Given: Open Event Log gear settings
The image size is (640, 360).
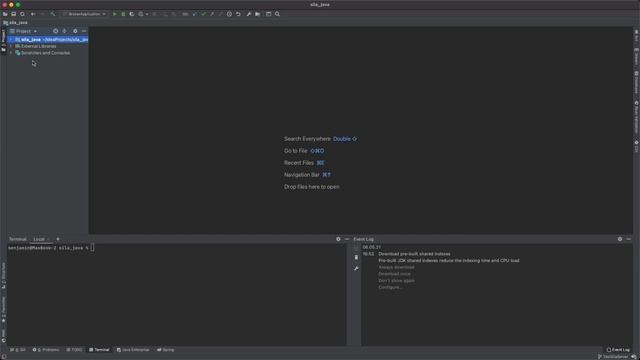Looking at the screenshot, I should (x=620, y=239).
